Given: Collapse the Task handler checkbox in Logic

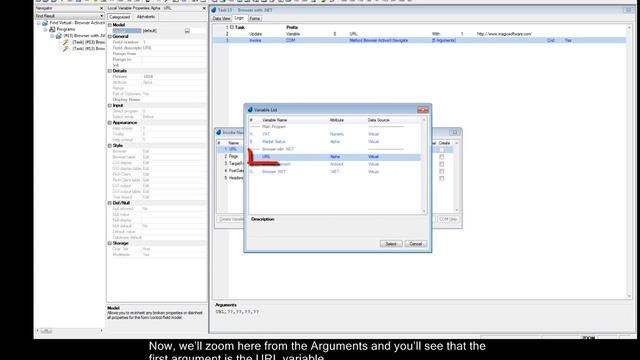Looking at the screenshot, I should pyautogui.click(x=231, y=27).
